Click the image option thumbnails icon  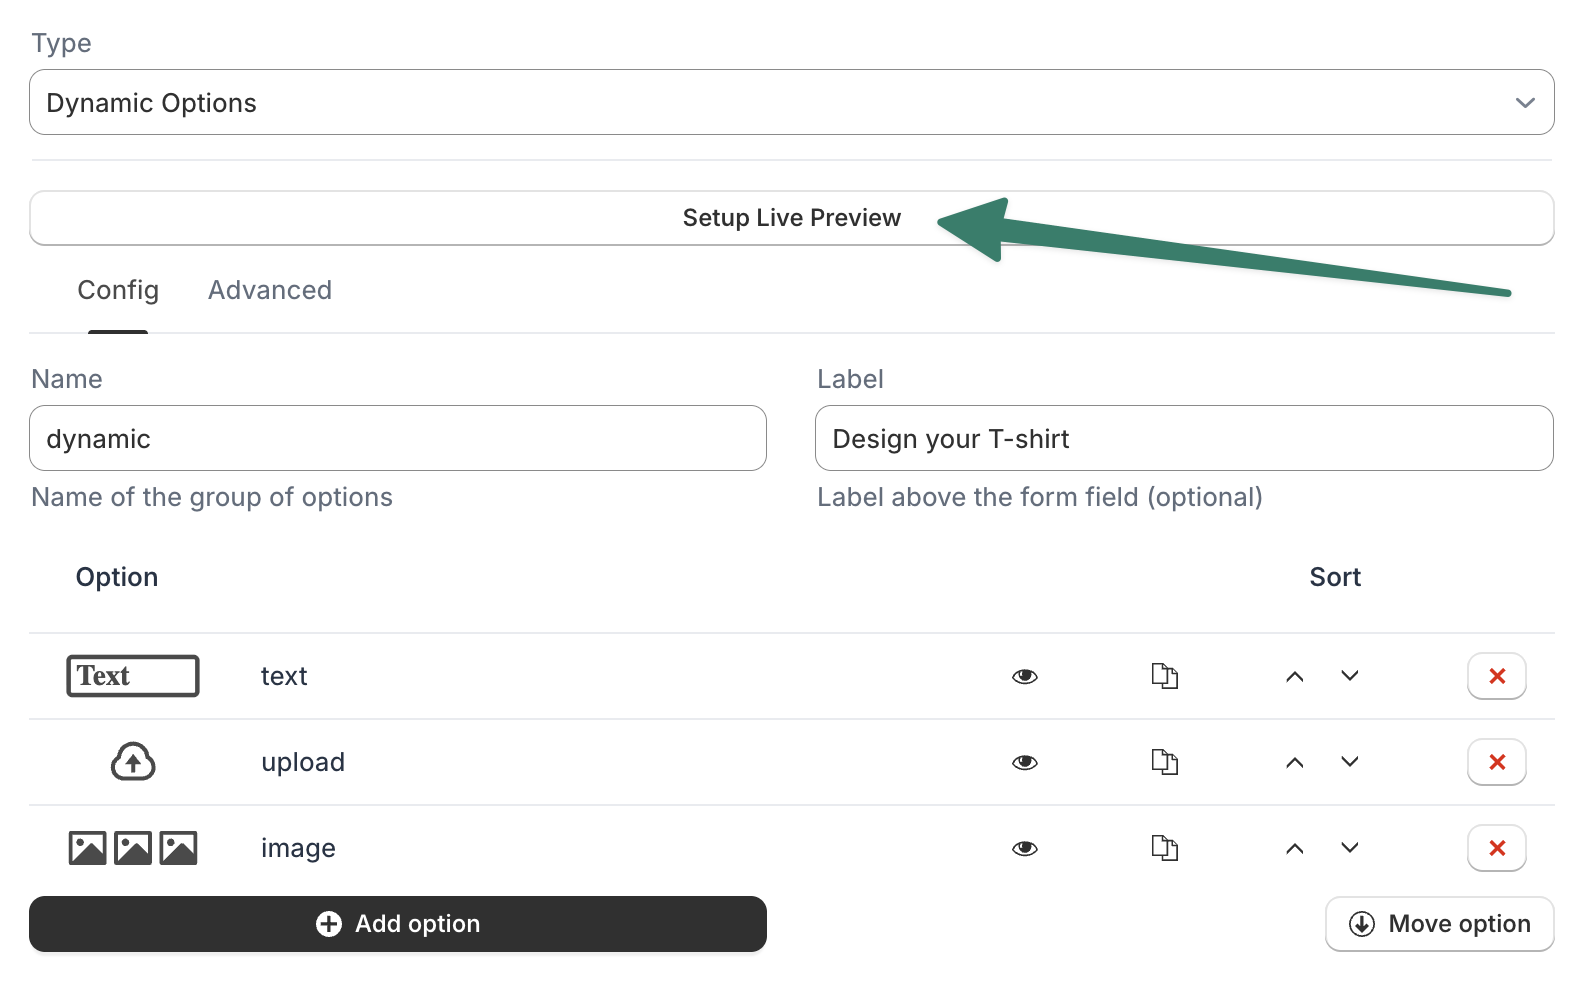tap(133, 848)
